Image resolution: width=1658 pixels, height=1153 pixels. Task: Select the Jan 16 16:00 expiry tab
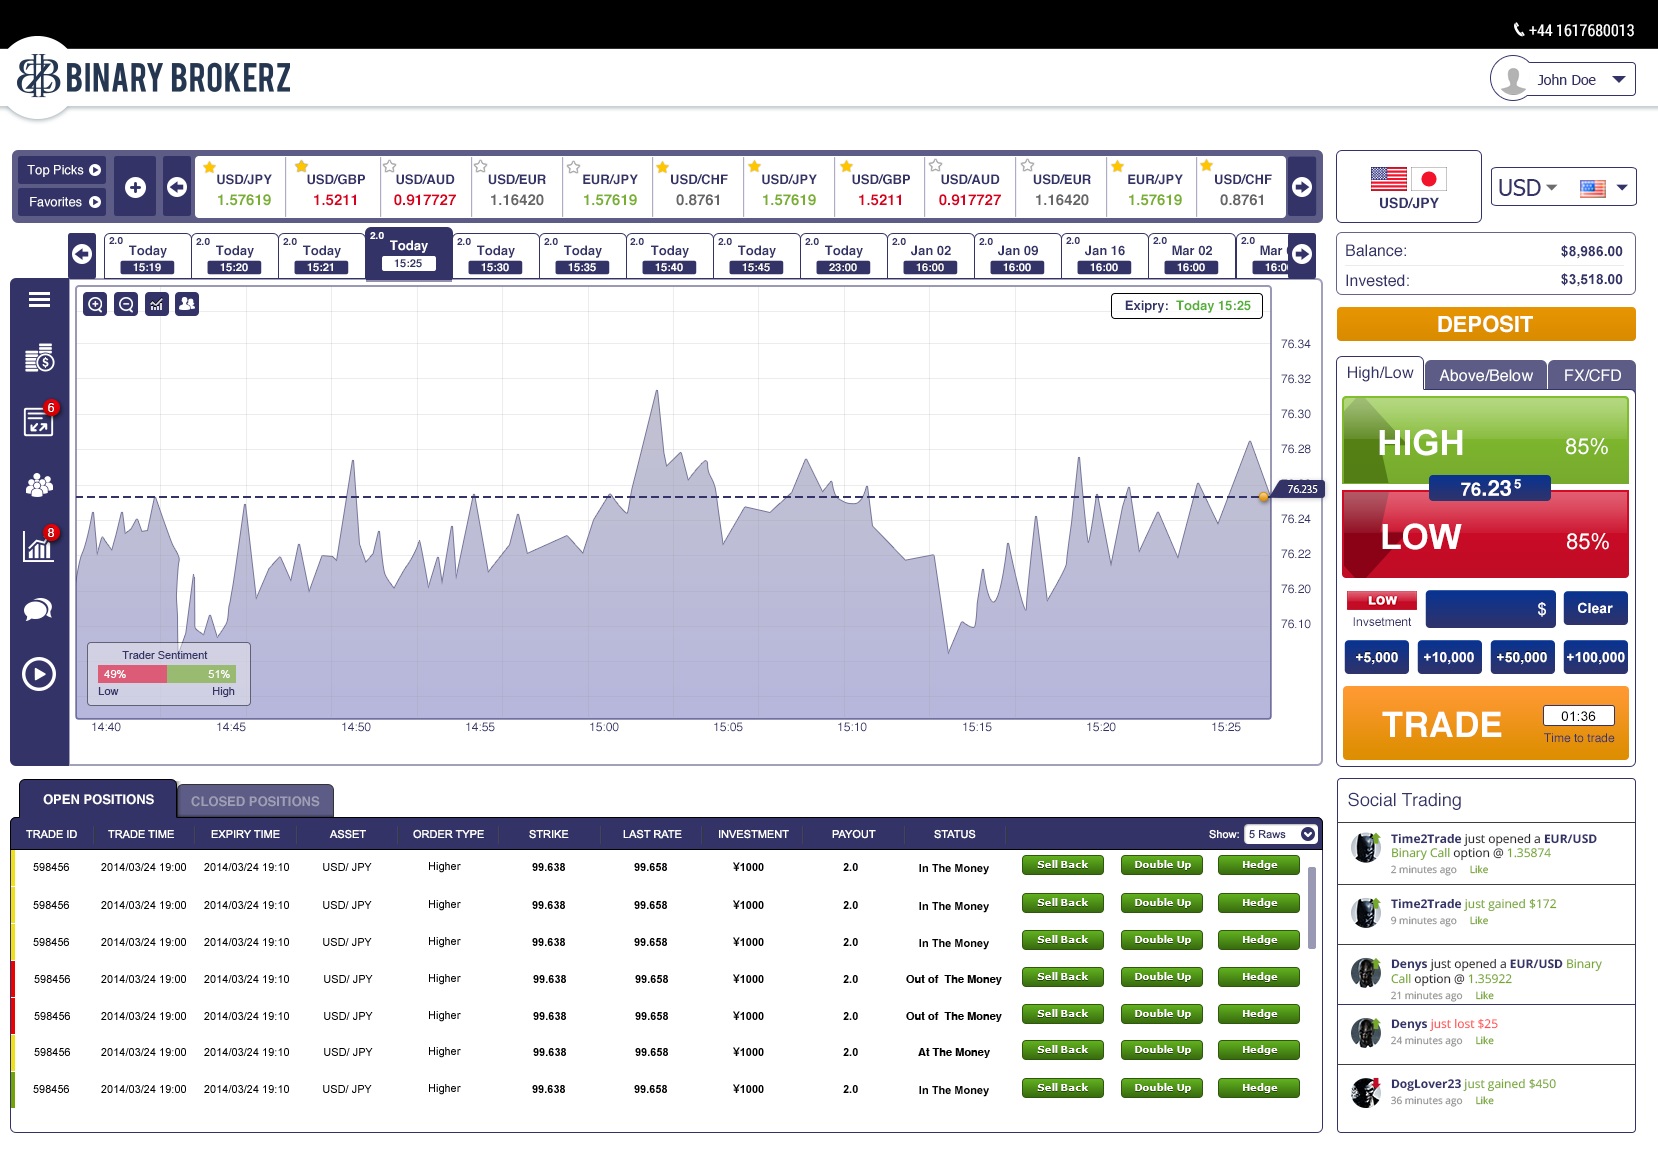pos(1104,256)
